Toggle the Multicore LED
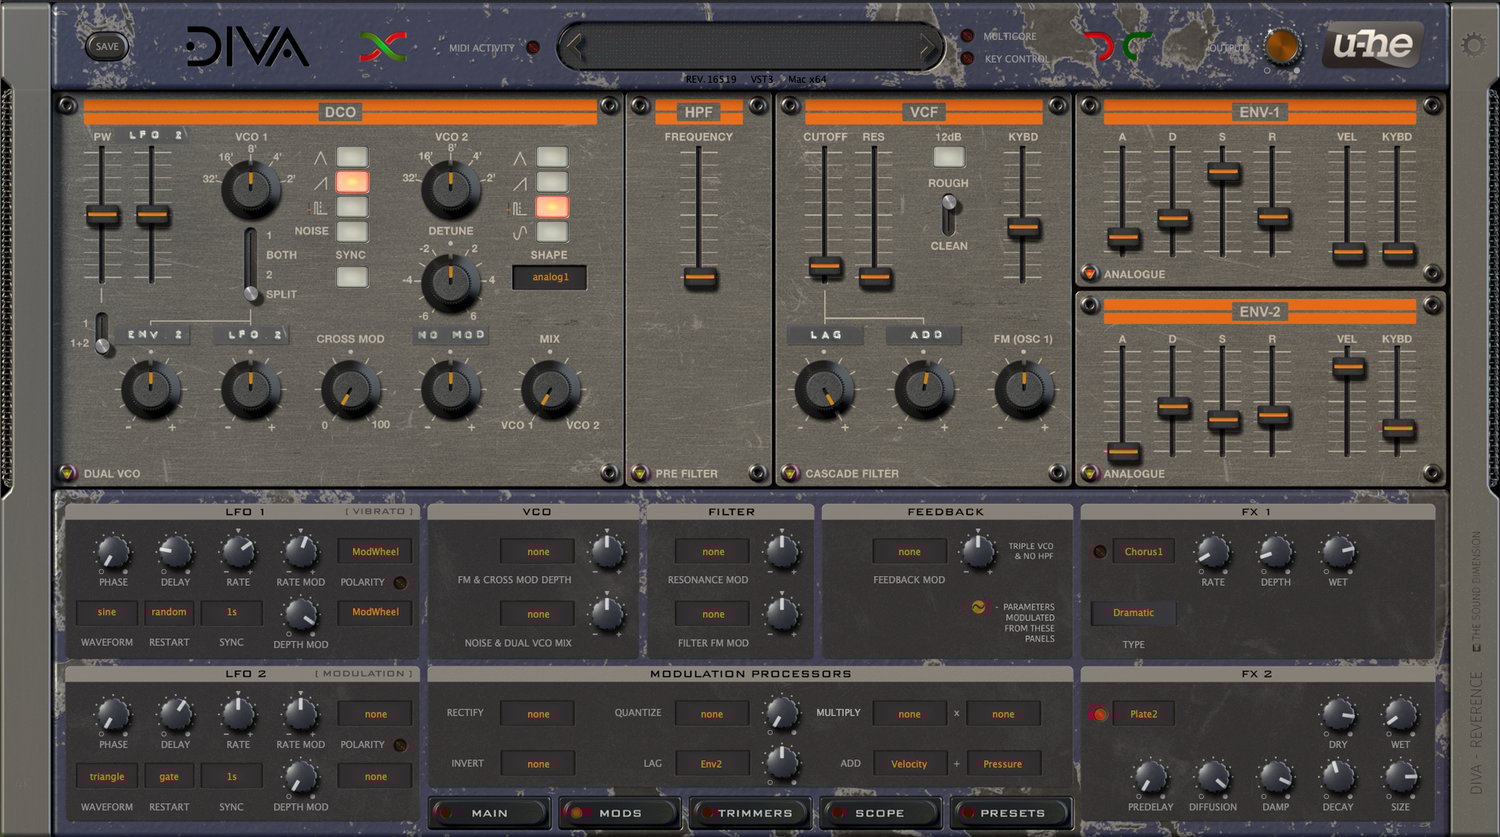 pos(967,36)
